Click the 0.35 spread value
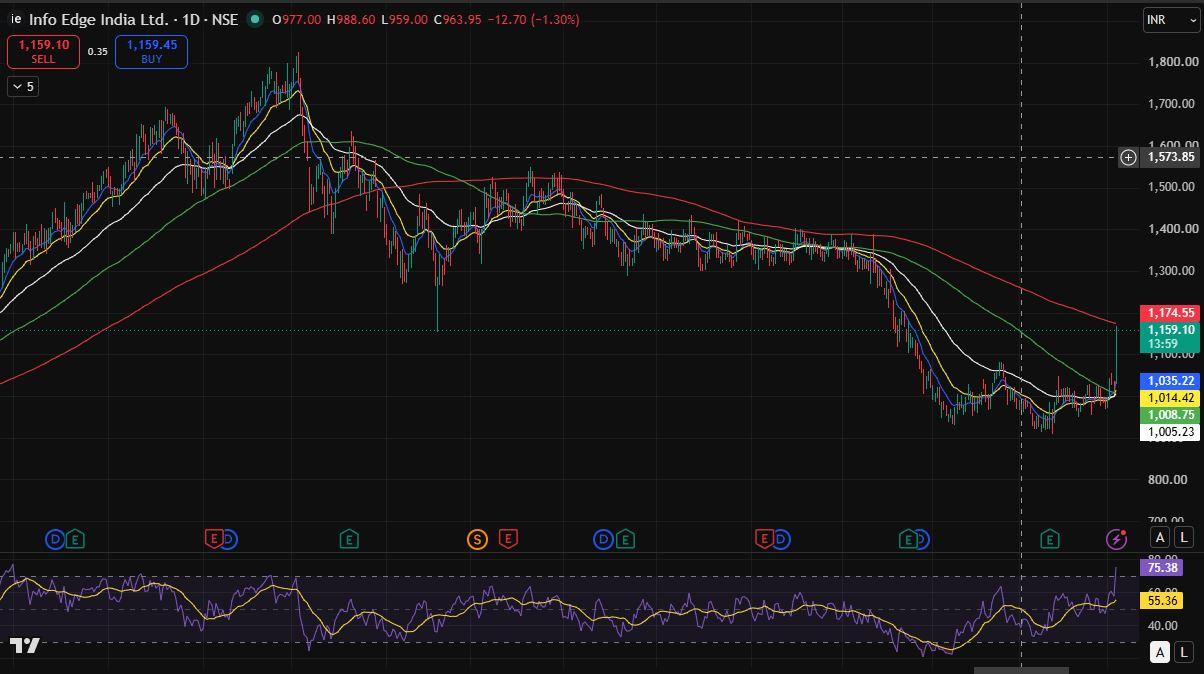Screen dimensions: 1204x674 tap(97, 52)
